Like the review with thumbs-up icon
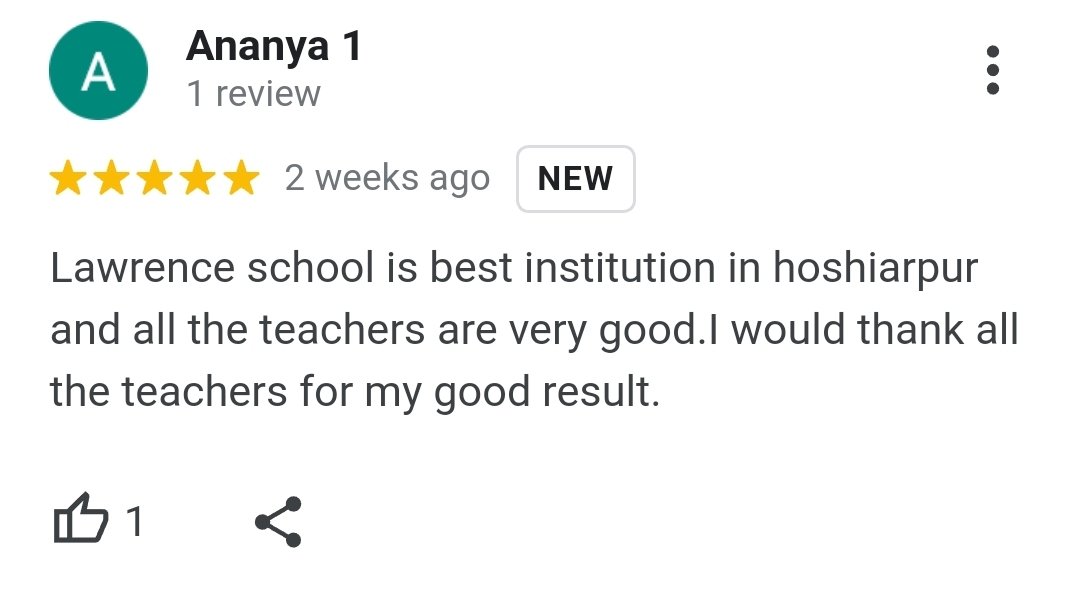The height and width of the screenshot is (589, 1080). [x=81, y=519]
